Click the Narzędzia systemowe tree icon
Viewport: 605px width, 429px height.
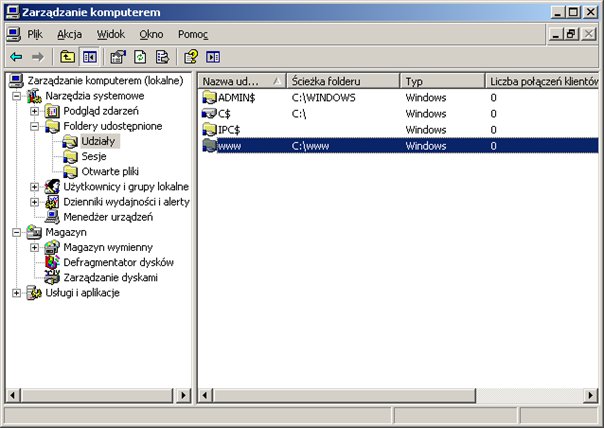pyautogui.click(x=34, y=96)
